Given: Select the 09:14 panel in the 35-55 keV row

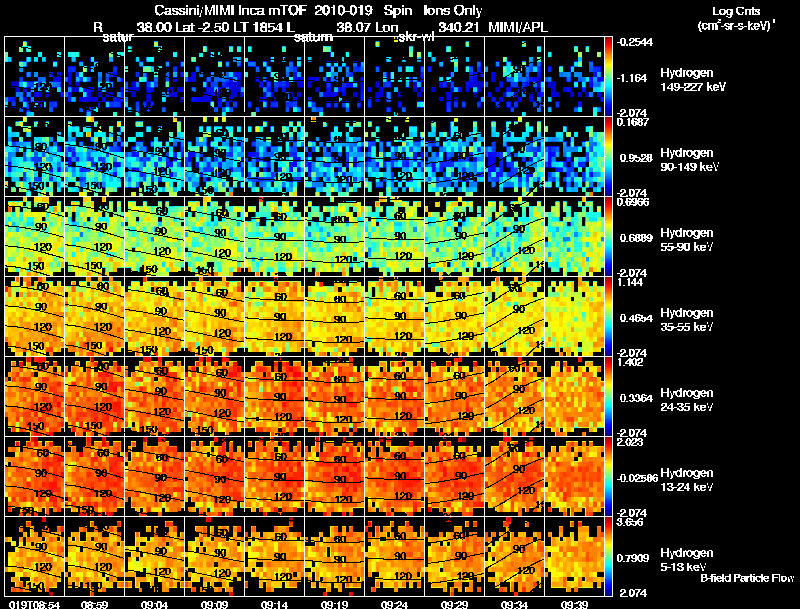Looking at the screenshot, I should pyautogui.click(x=274, y=316).
